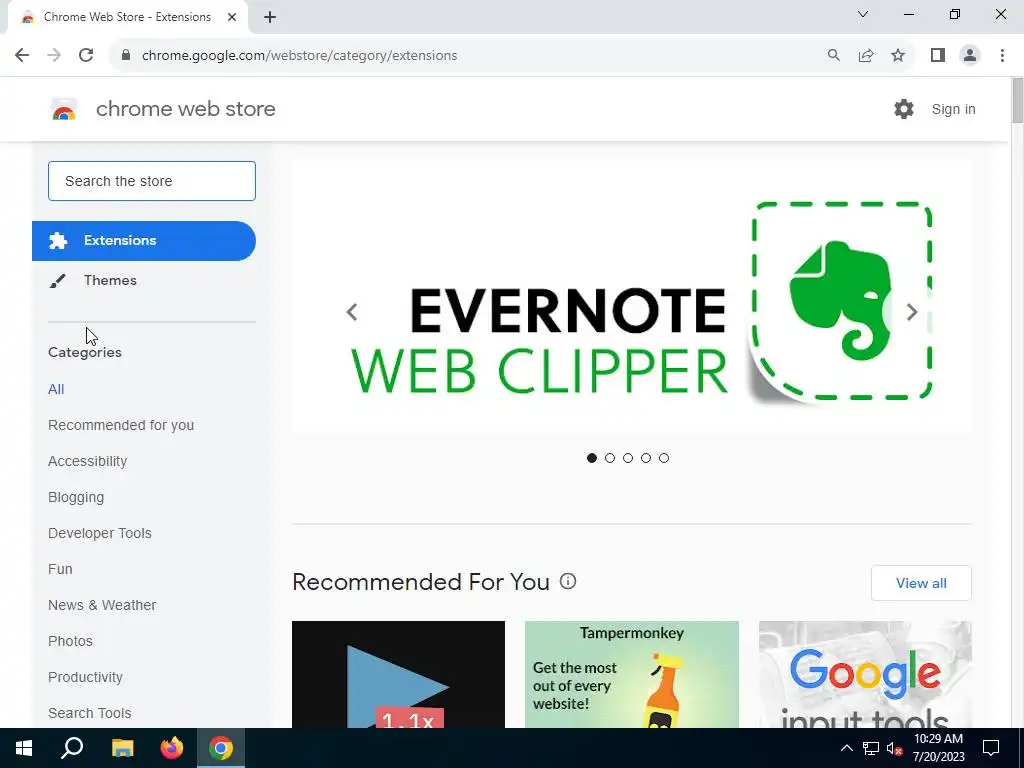Screen dimensions: 1024x768
Task: Open Evernote Web Clipper banner
Action: [x=632, y=296]
